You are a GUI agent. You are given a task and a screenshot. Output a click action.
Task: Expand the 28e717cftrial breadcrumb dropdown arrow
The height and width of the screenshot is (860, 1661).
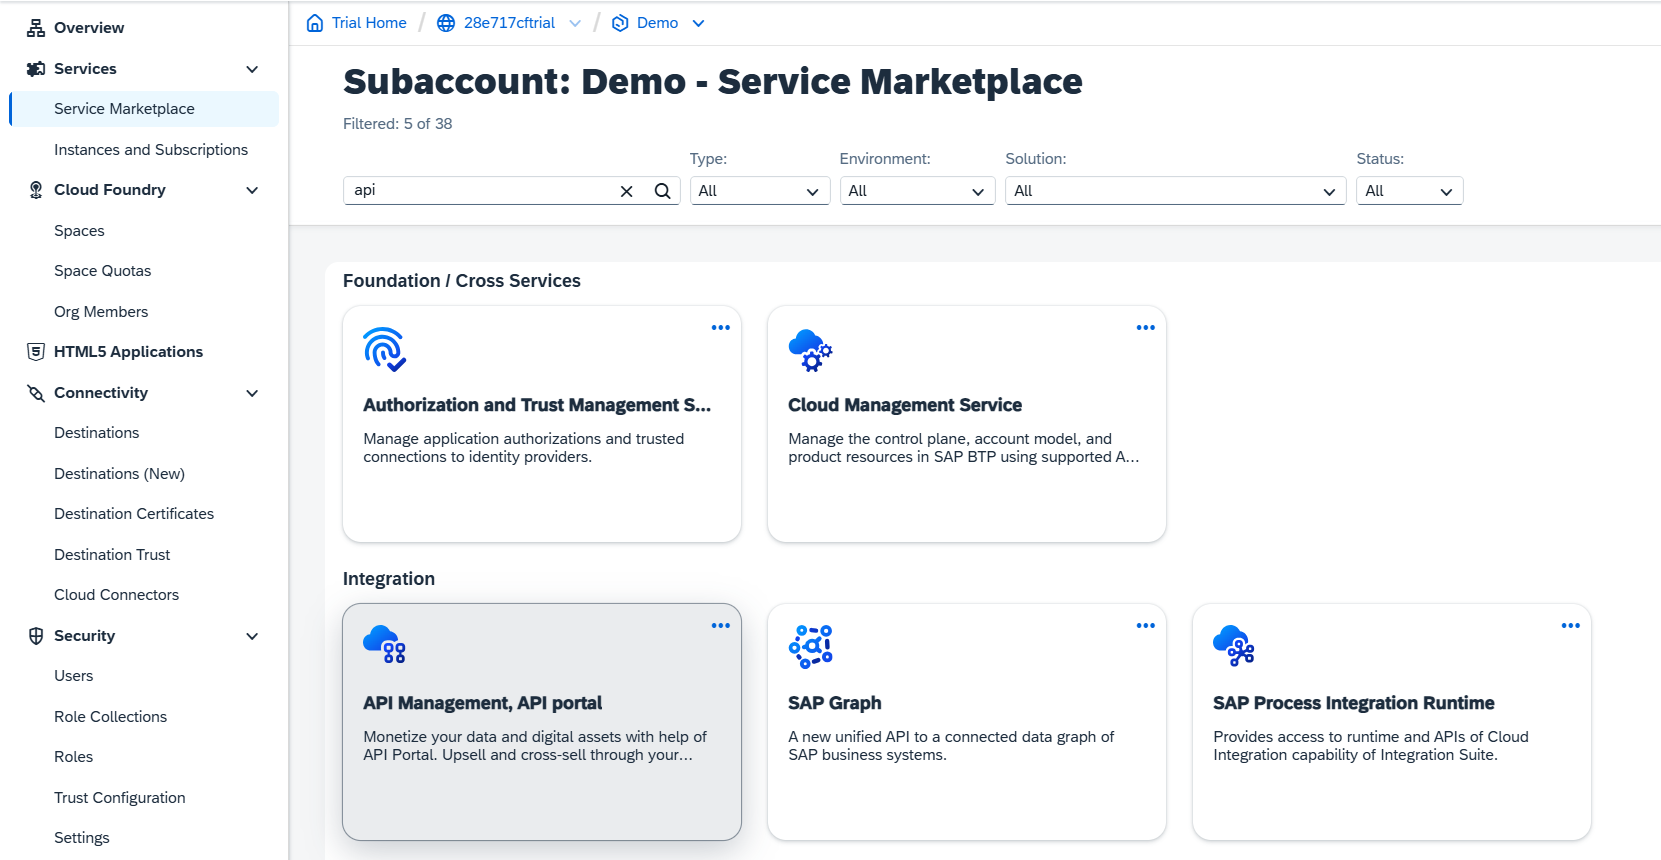point(575,23)
